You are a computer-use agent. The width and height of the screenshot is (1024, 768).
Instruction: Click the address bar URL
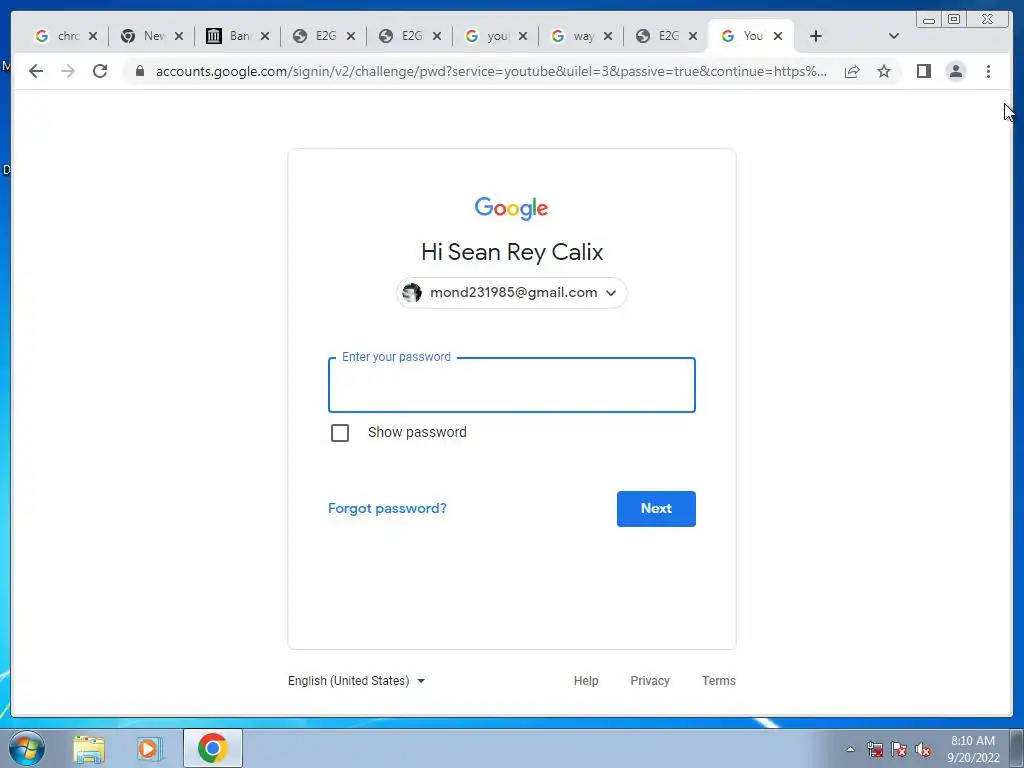[x=491, y=71]
